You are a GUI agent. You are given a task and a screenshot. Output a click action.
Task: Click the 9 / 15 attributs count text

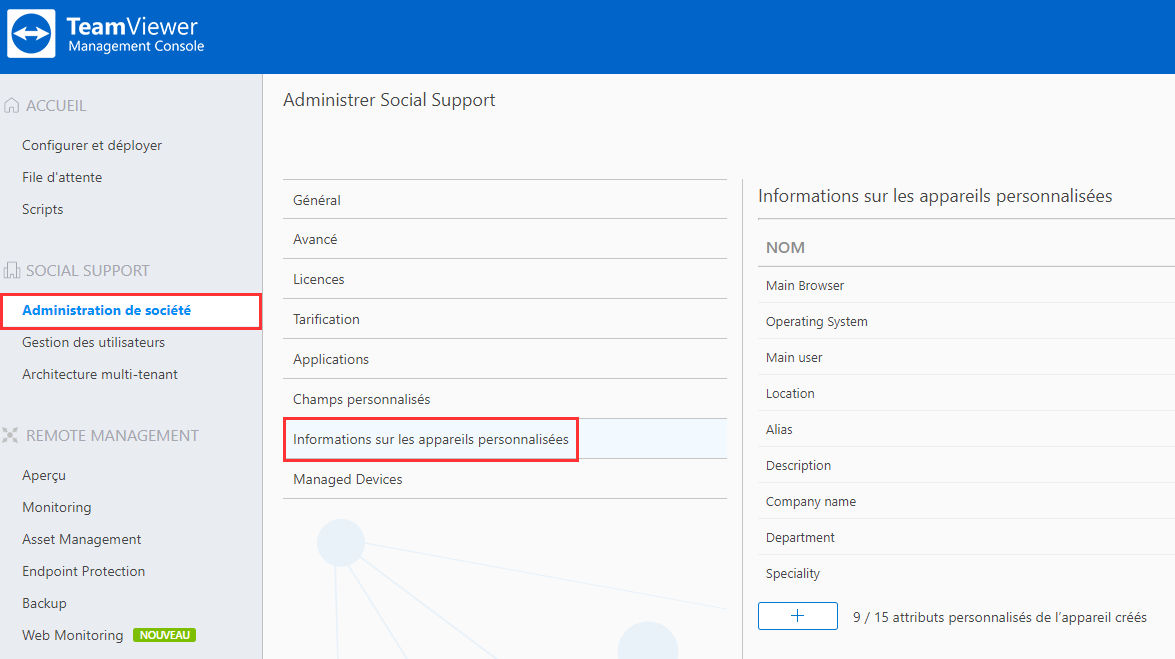tap(1000, 617)
